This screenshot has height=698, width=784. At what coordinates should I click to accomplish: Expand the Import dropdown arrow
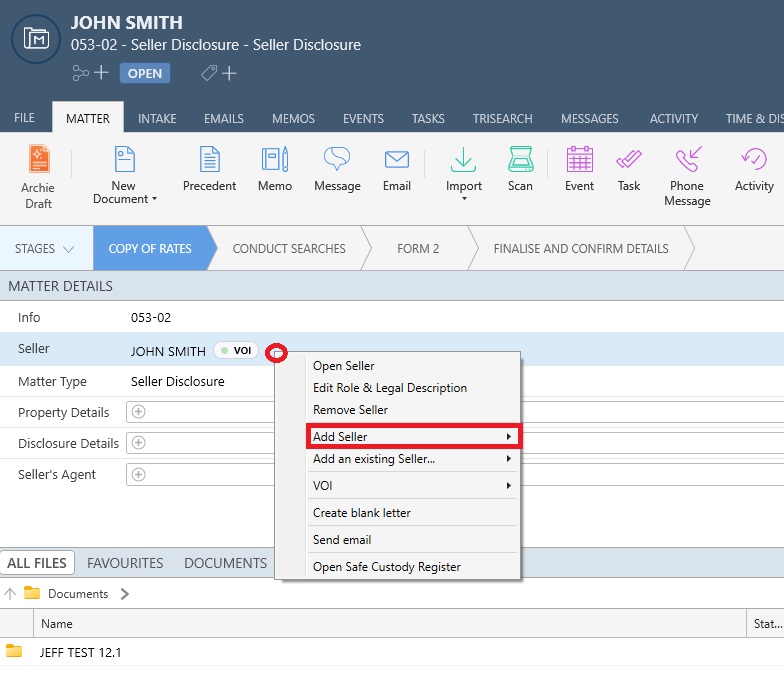pyautogui.click(x=464, y=199)
